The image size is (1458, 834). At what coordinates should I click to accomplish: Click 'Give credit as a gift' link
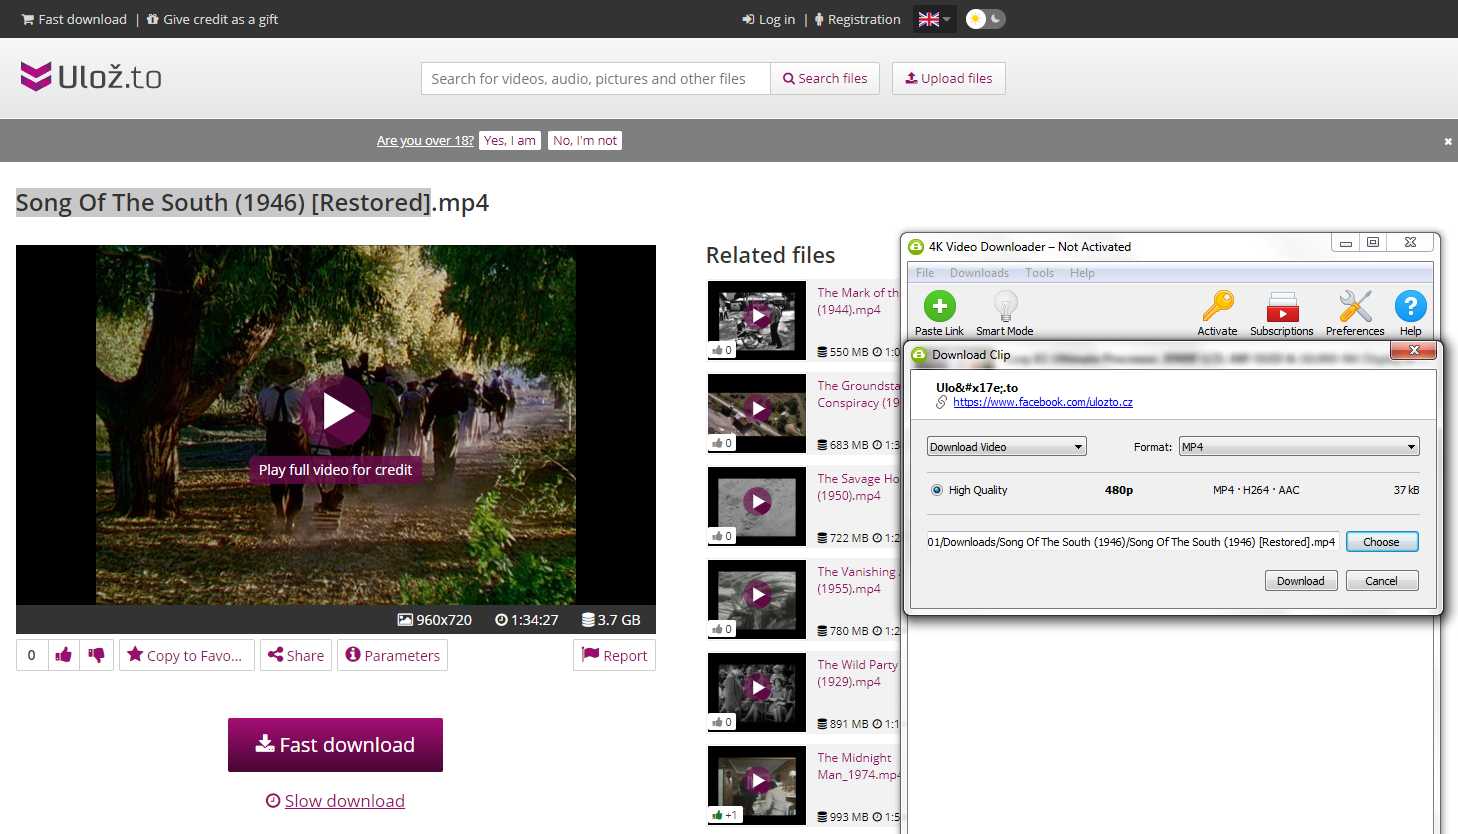pyautogui.click(x=213, y=19)
